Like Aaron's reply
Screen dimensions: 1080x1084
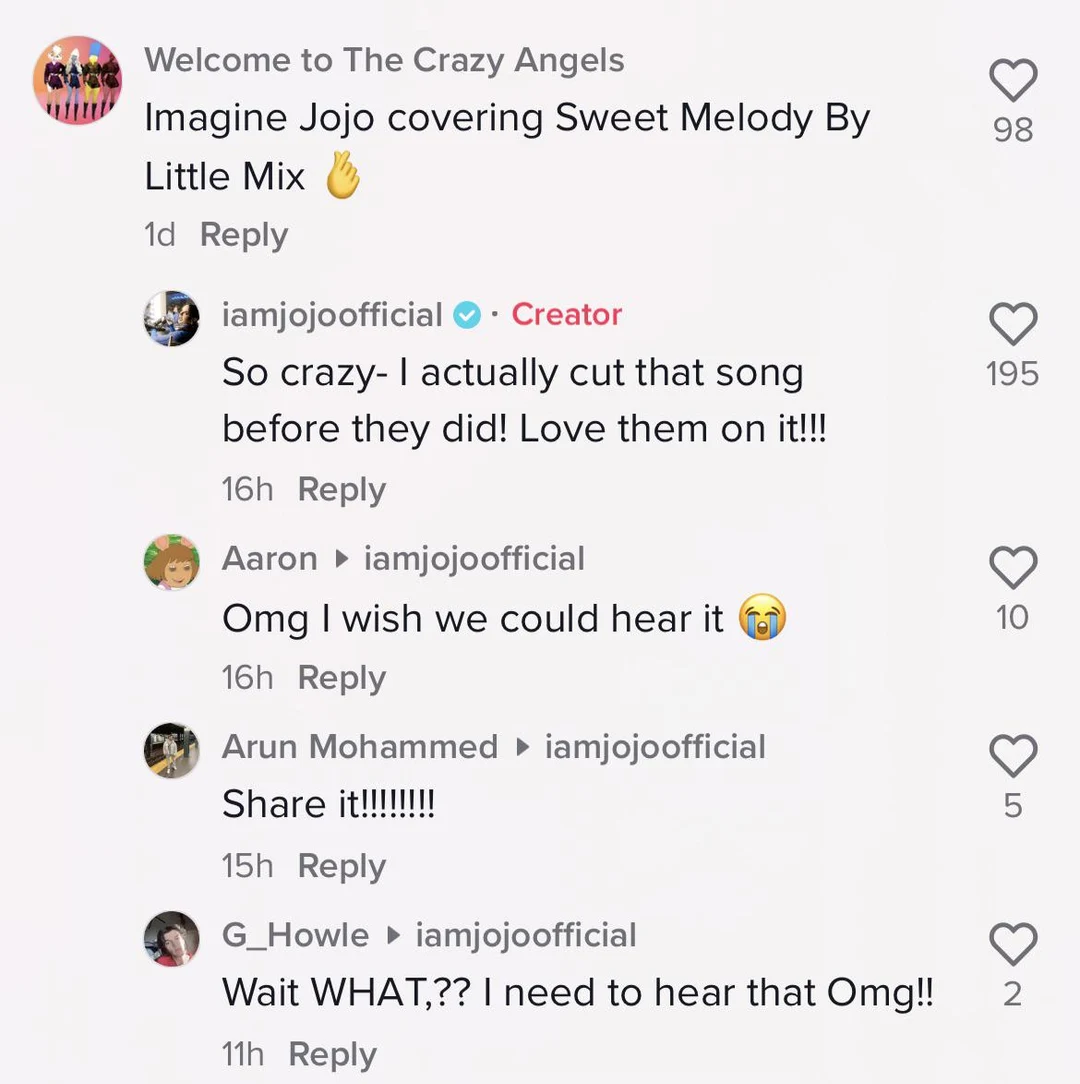click(x=1013, y=567)
